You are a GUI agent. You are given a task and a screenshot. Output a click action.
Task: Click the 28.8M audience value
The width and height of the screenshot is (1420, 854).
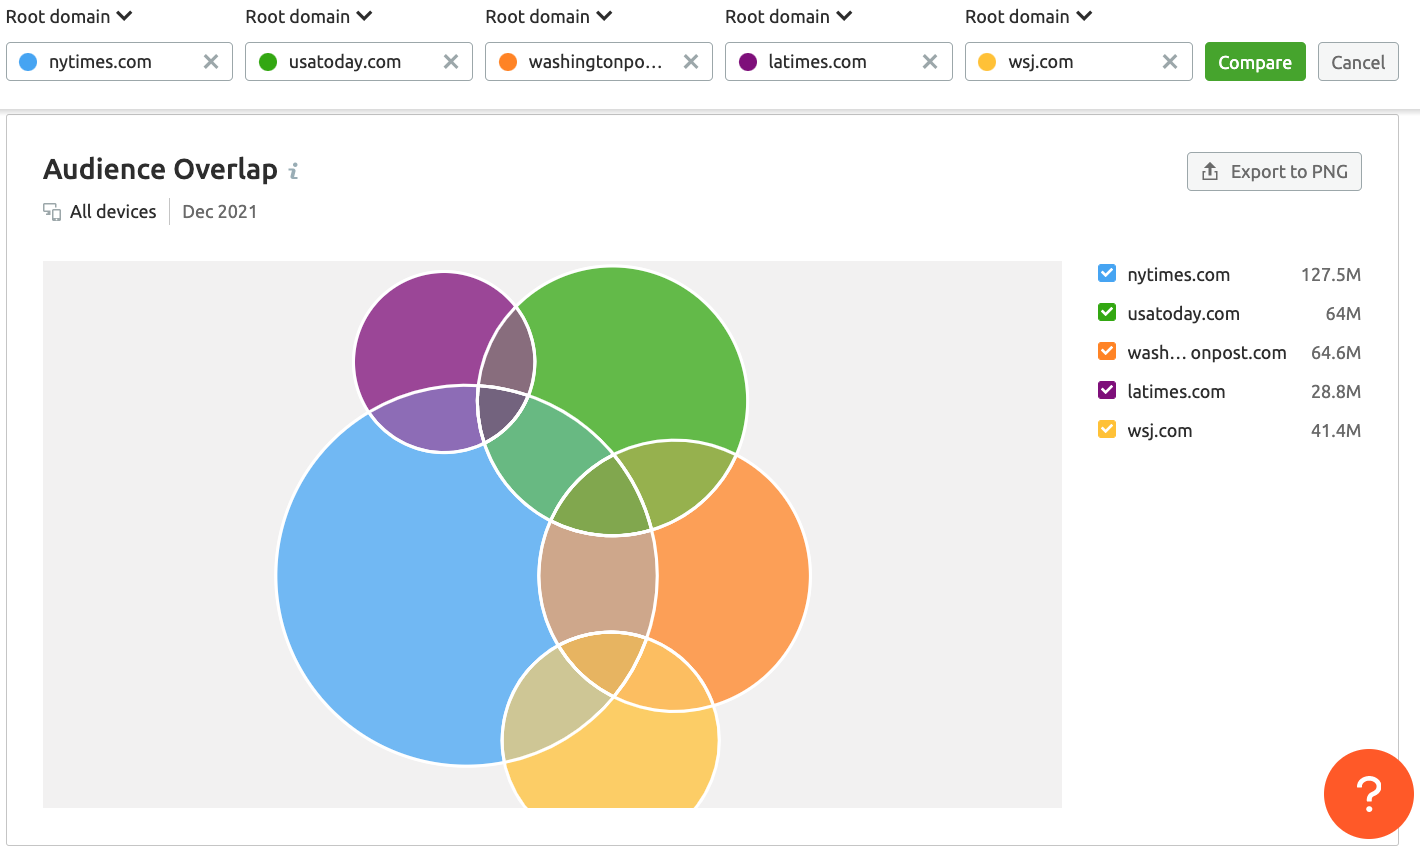click(x=1336, y=391)
